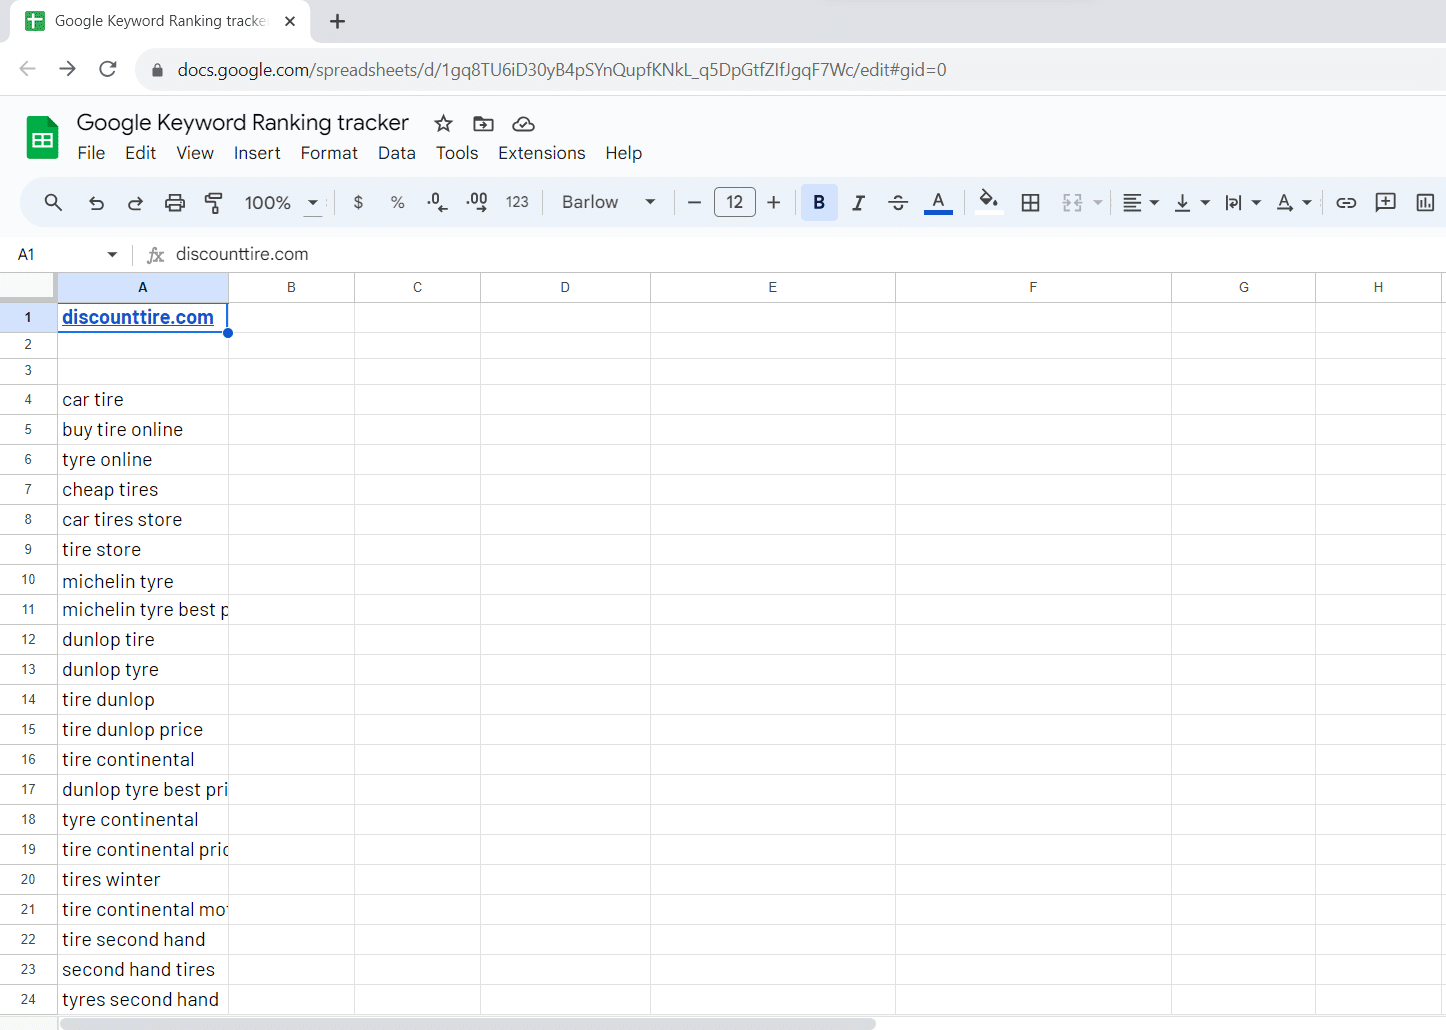Open the Name box dropdown arrow
Viewport: 1446px width, 1030px height.
[112, 255]
